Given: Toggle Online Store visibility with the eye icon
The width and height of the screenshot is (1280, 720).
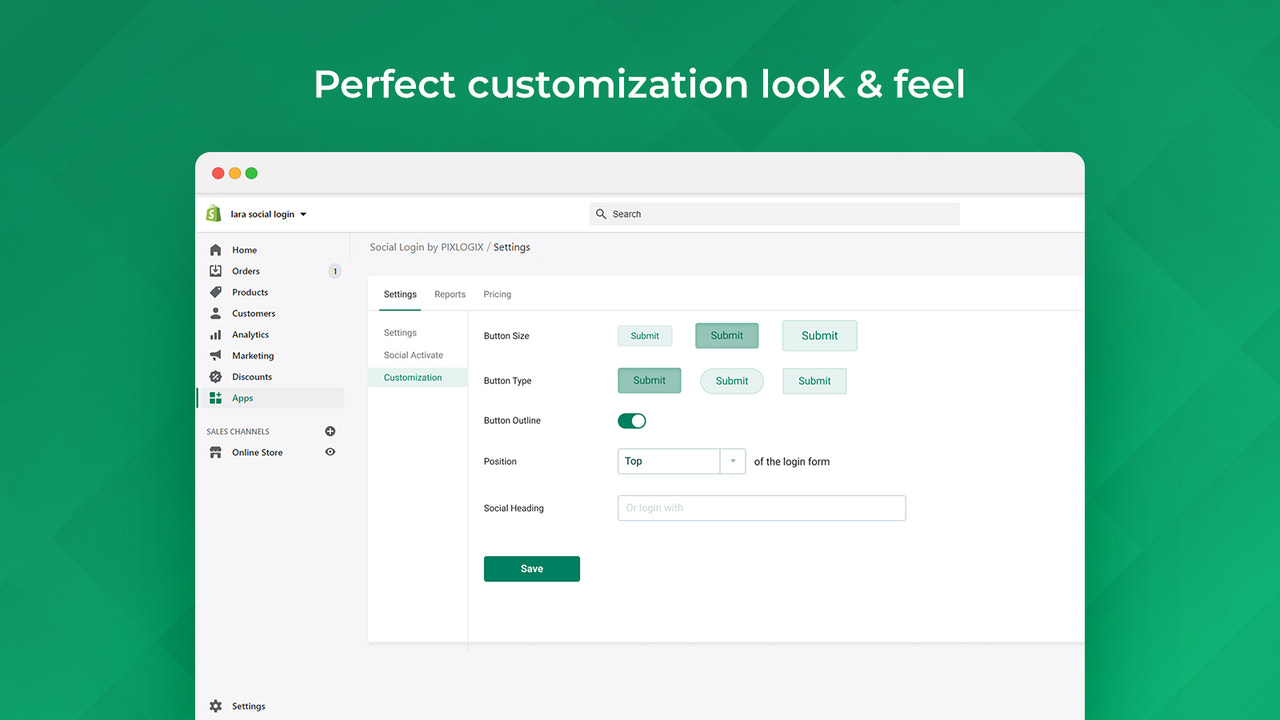Looking at the screenshot, I should [x=330, y=452].
